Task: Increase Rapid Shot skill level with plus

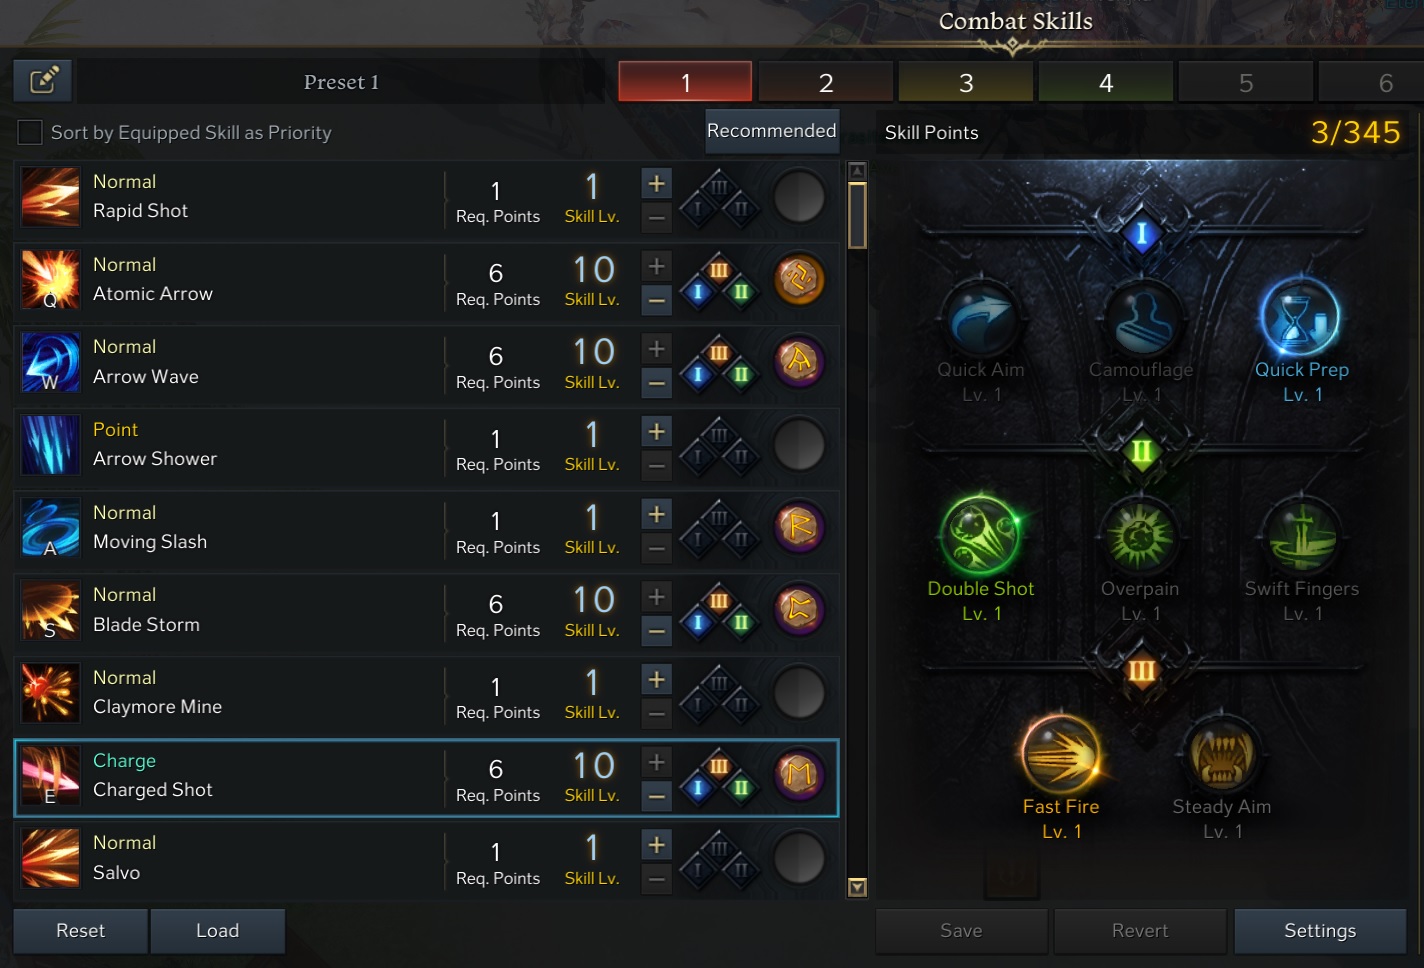Action: point(656,183)
